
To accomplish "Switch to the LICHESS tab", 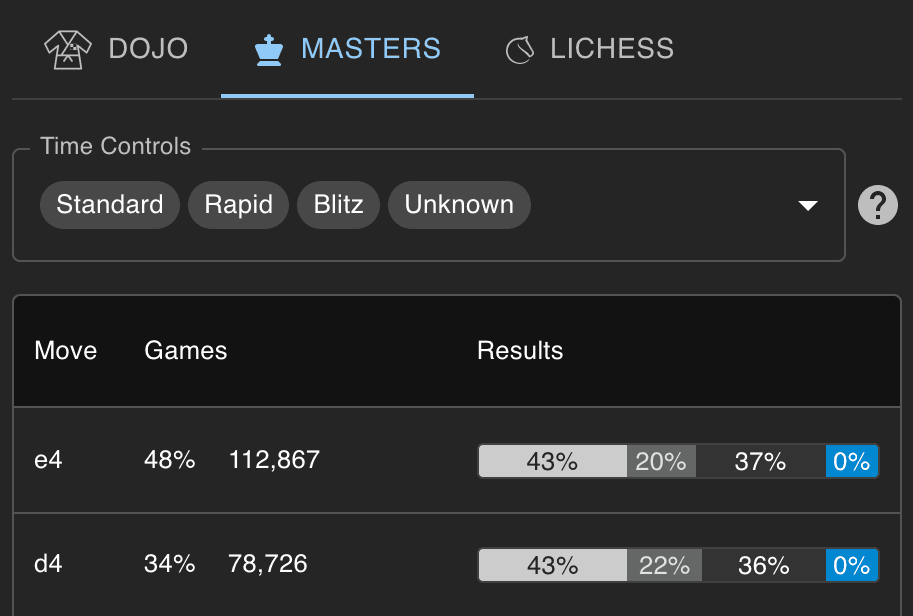I will (587, 49).
